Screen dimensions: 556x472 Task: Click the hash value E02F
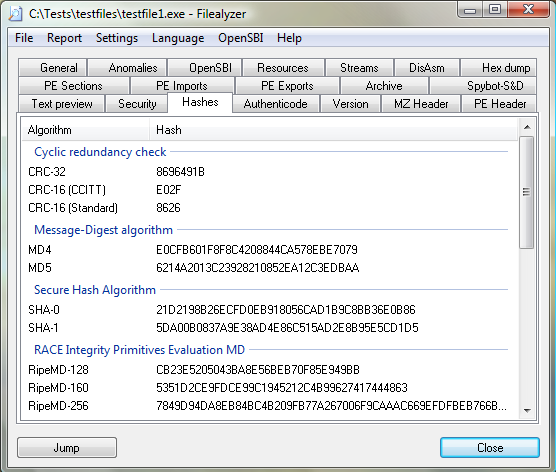168,190
